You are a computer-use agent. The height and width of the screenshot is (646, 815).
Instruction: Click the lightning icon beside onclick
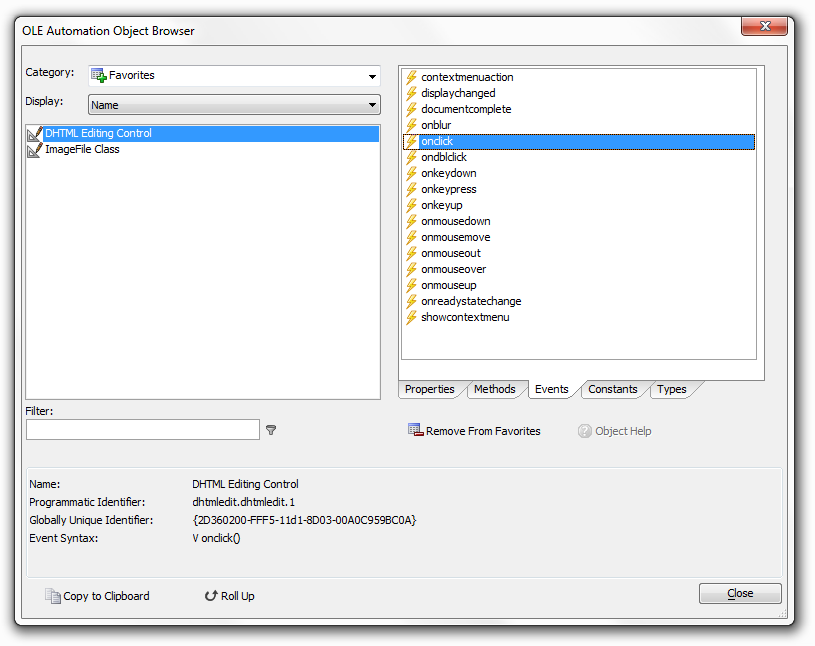(x=411, y=141)
